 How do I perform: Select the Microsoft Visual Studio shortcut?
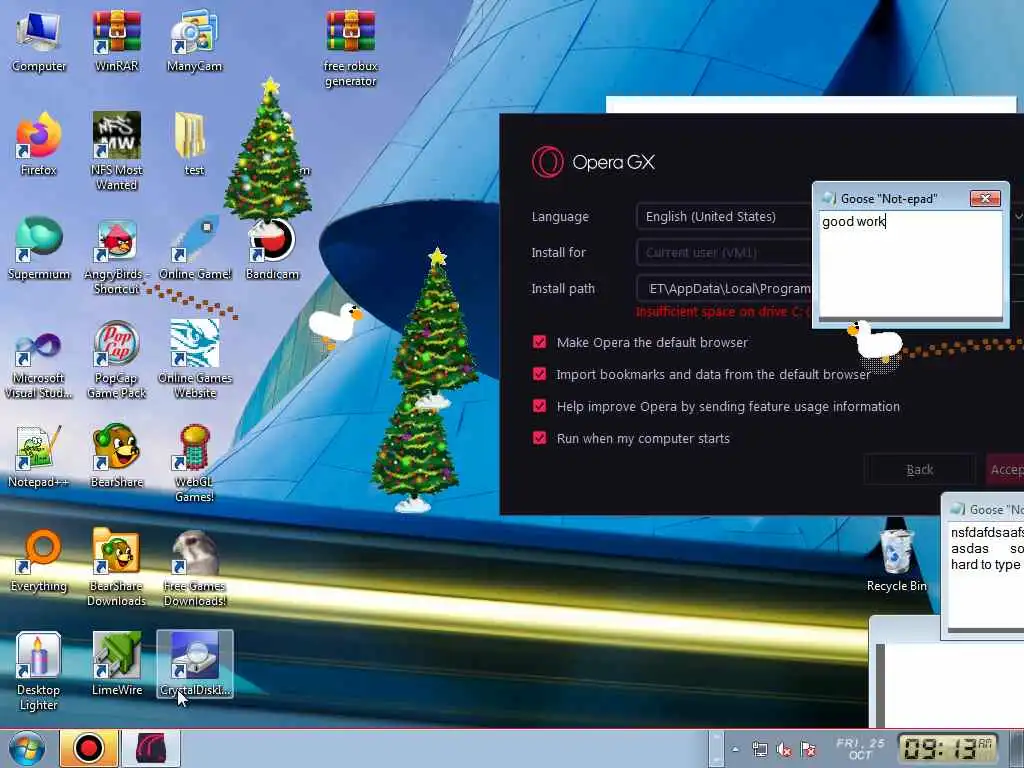(39, 360)
